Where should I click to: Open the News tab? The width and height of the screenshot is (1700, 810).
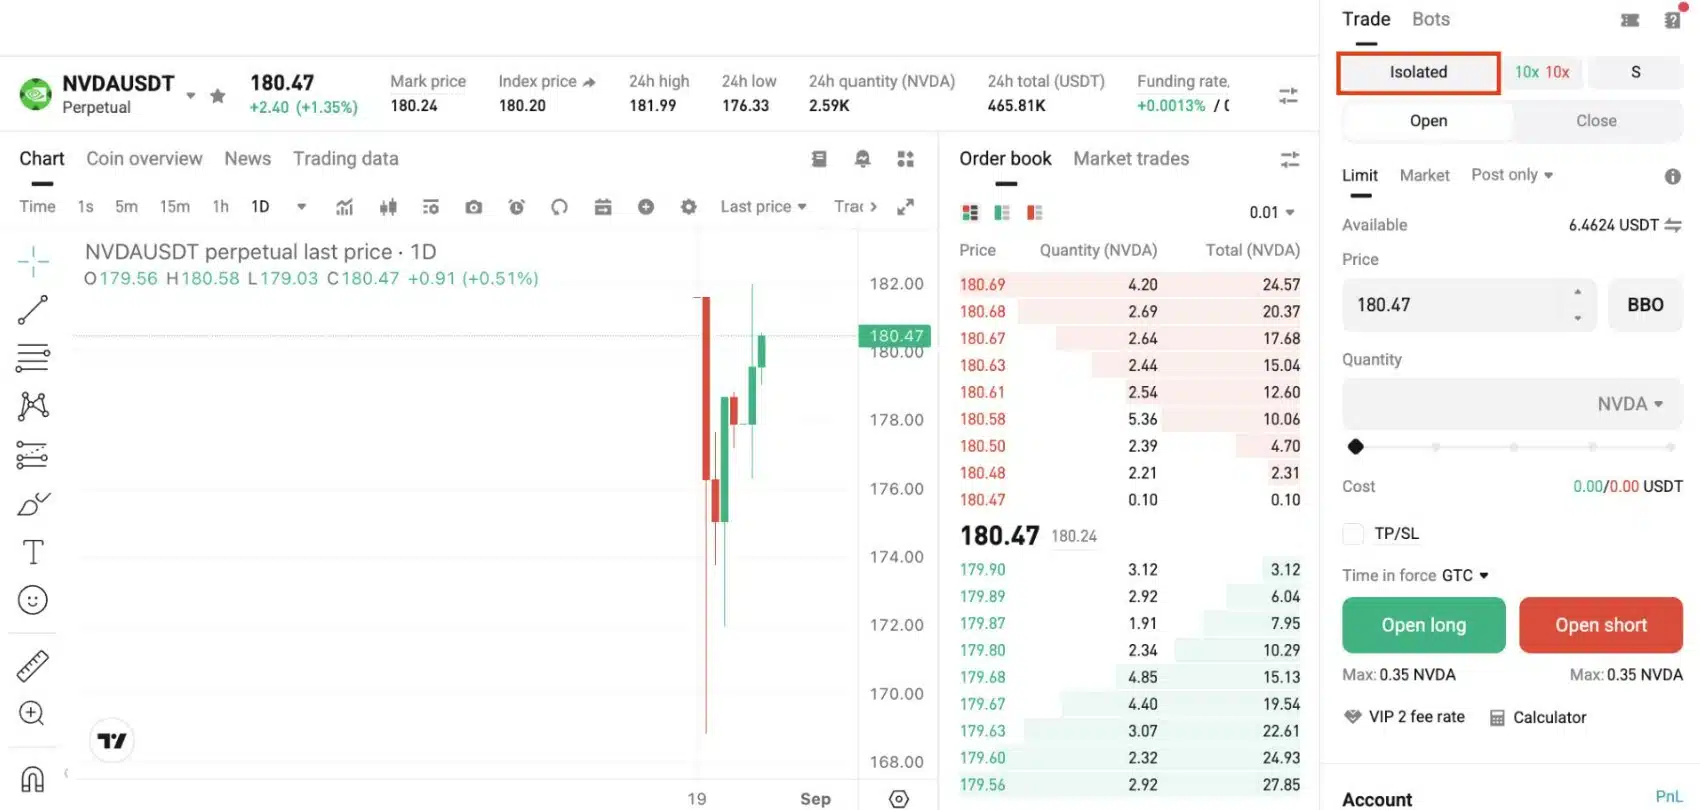[247, 158]
